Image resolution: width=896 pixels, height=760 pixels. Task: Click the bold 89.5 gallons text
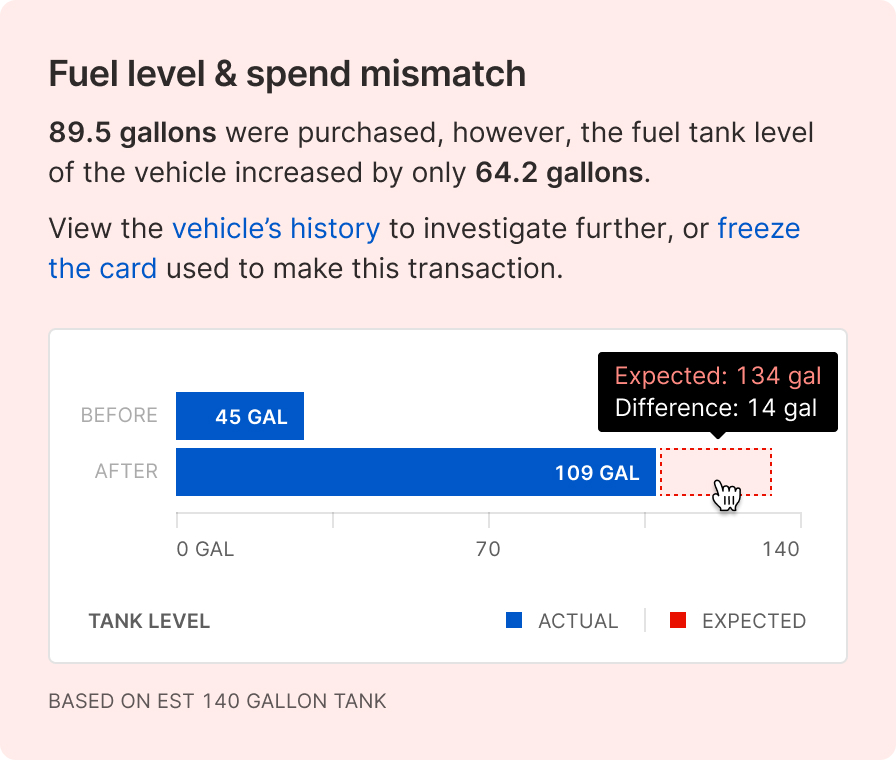[132, 133]
